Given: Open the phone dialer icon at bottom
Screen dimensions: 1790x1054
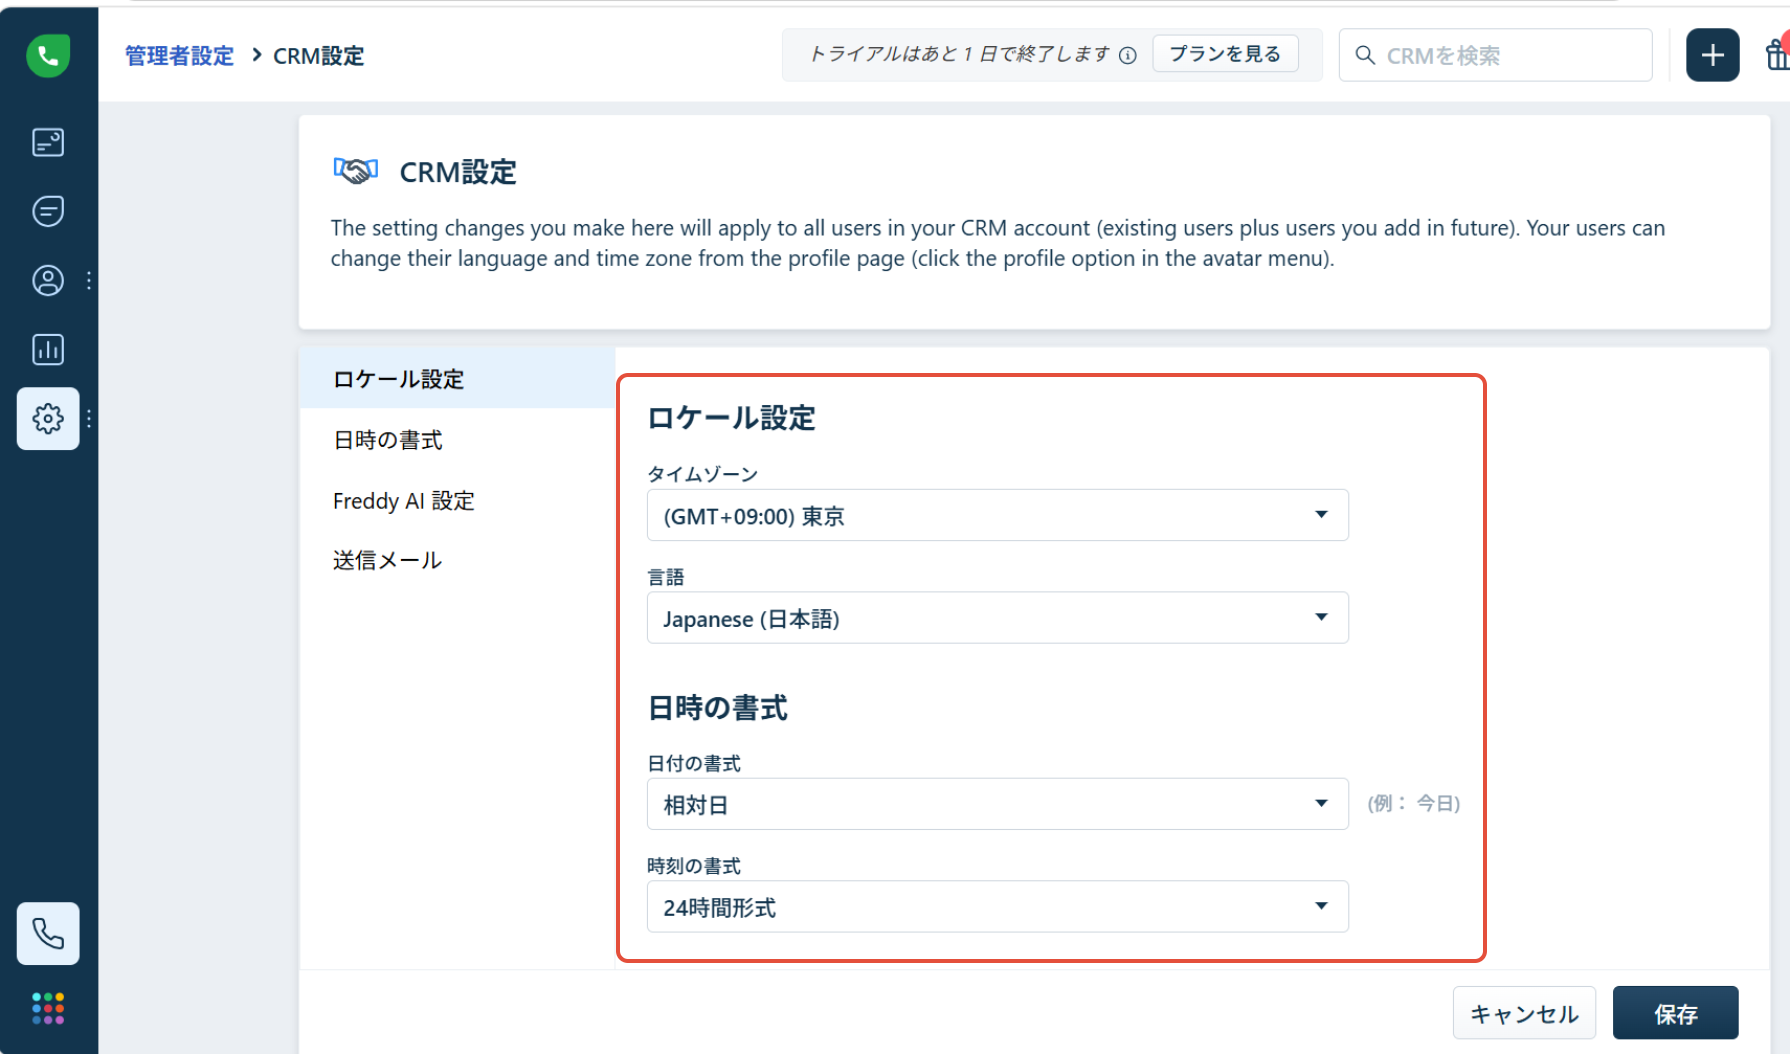Looking at the screenshot, I should tap(48, 933).
